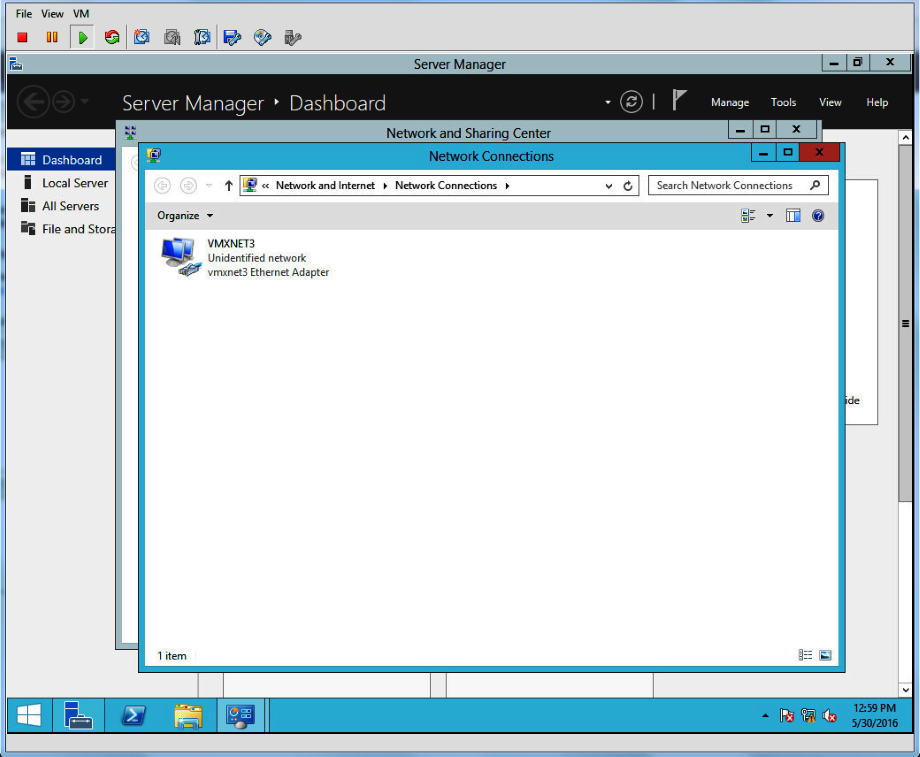Toggle the preview pane in Network Connections

coord(793,215)
